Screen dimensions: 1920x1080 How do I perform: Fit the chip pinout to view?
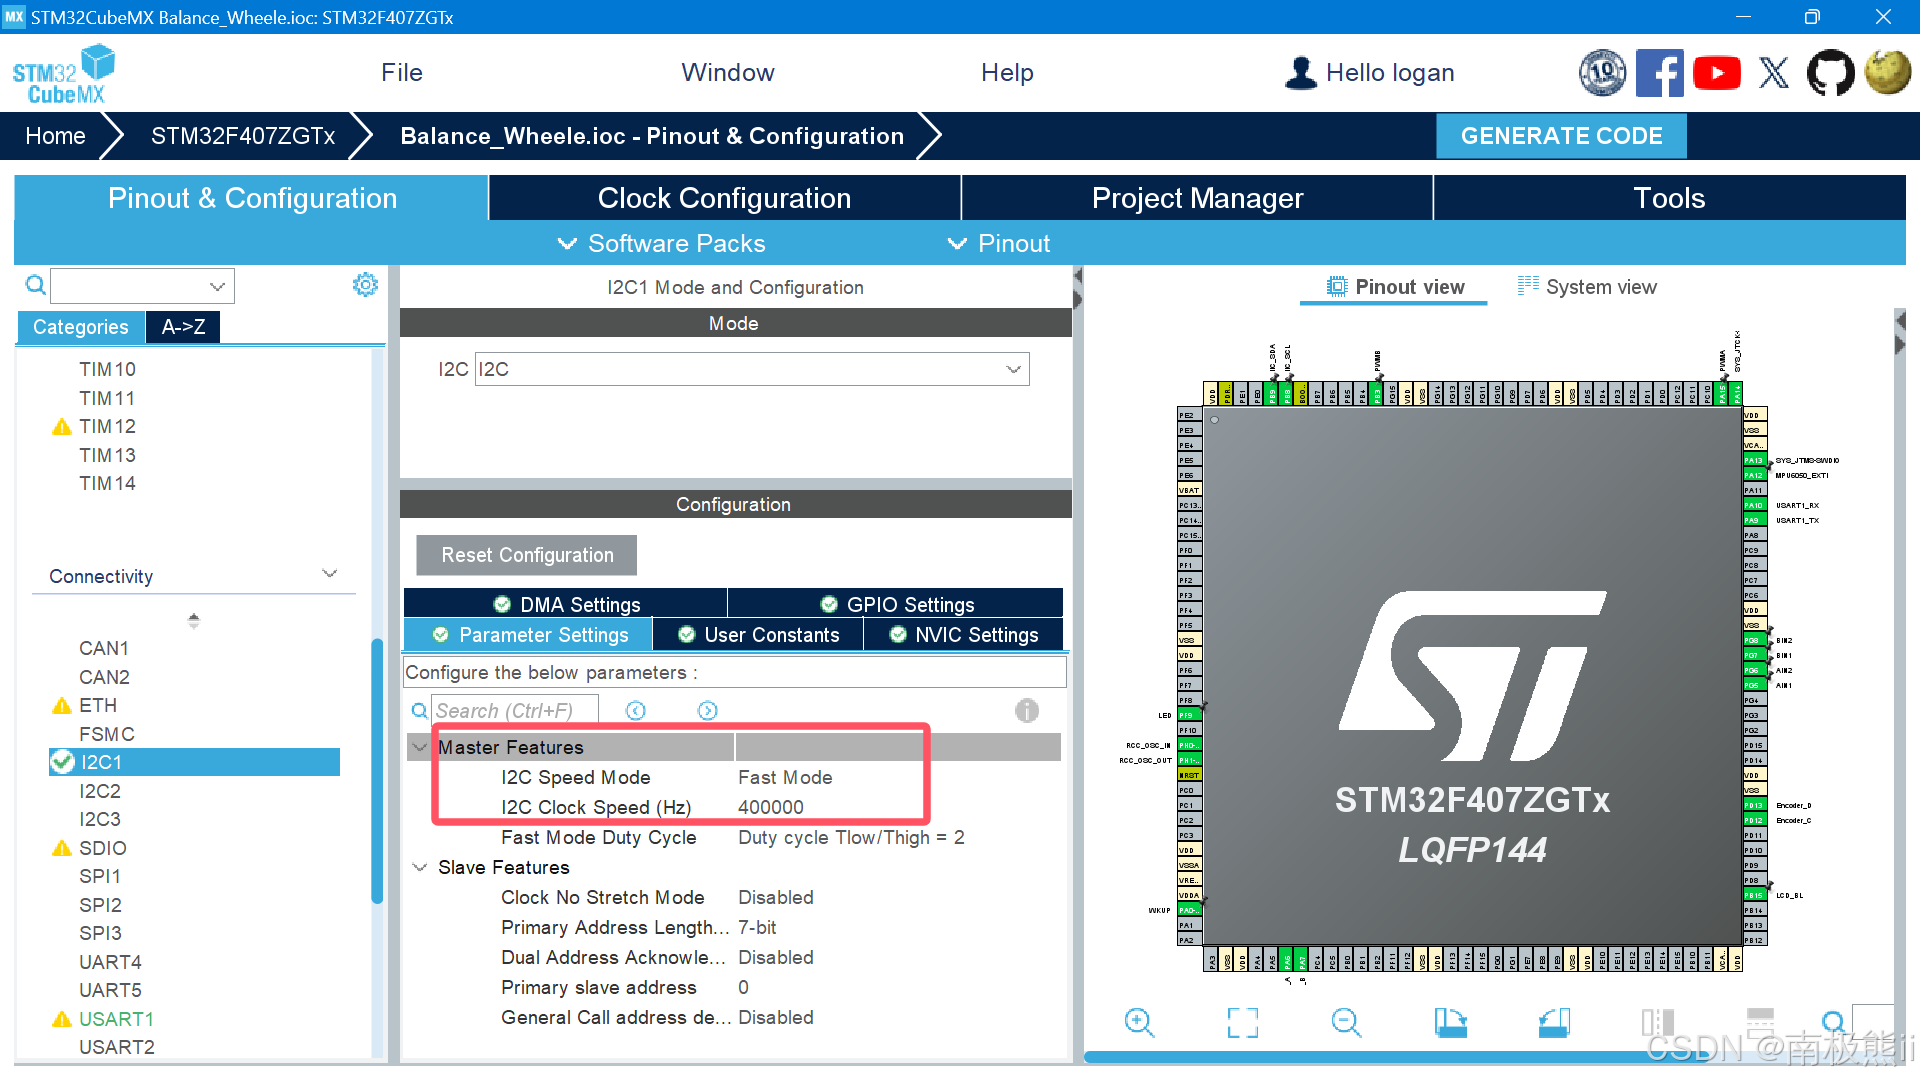pyautogui.click(x=1243, y=1022)
